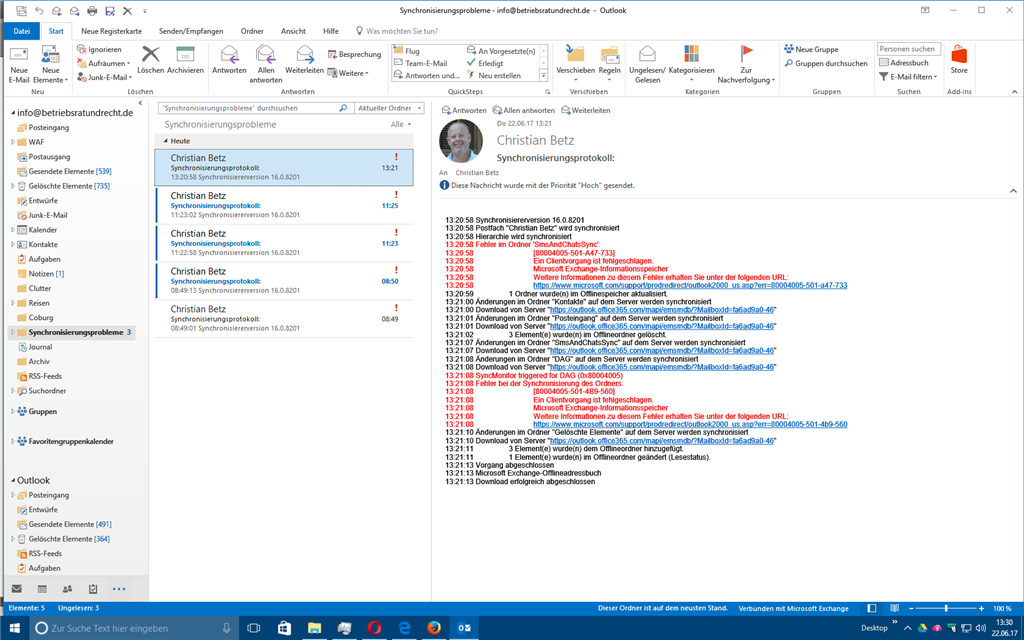Open the Alle message filter dropdown
Image resolution: width=1024 pixels, height=640 pixels.
point(401,124)
